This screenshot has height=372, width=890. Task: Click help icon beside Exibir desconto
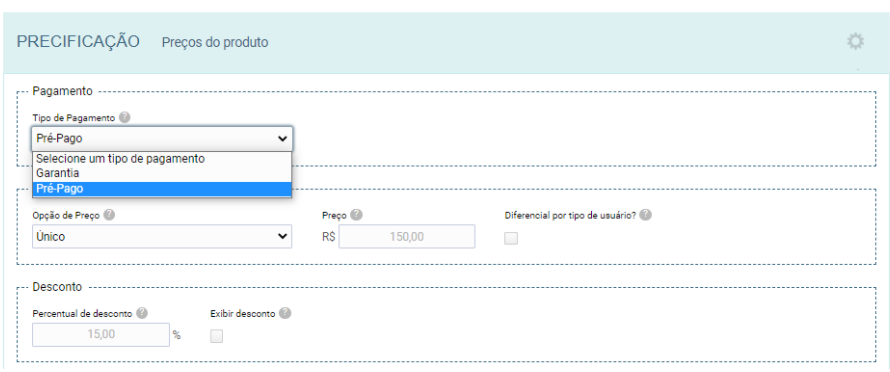(285, 313)
